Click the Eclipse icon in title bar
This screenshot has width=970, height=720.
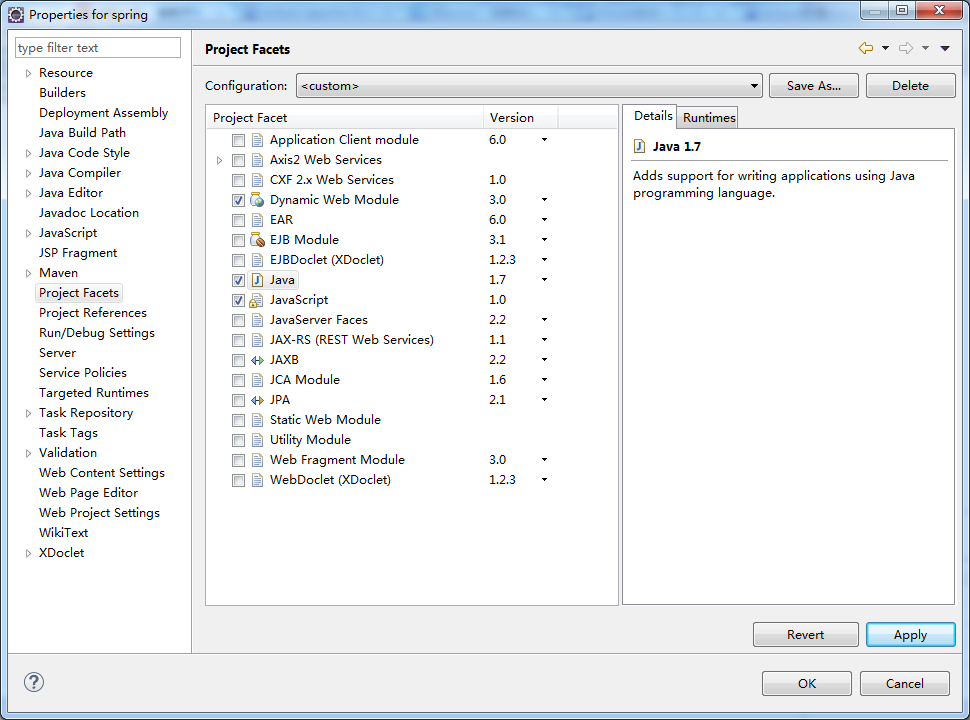15,14
